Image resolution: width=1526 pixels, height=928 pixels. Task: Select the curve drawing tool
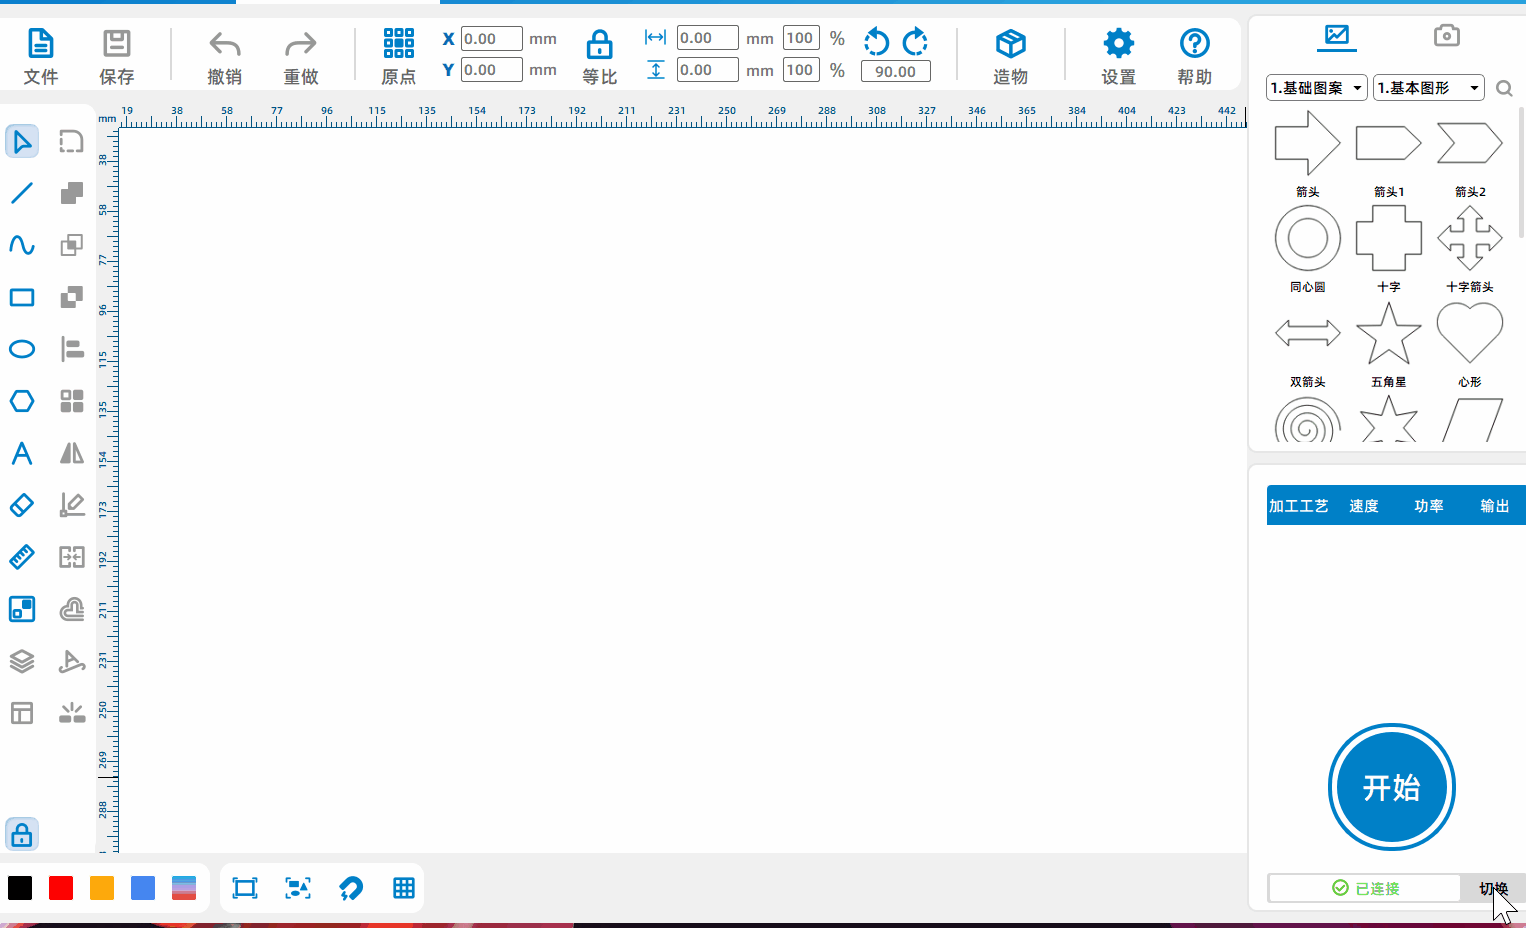pyautogui.click(x=22, y=245)
